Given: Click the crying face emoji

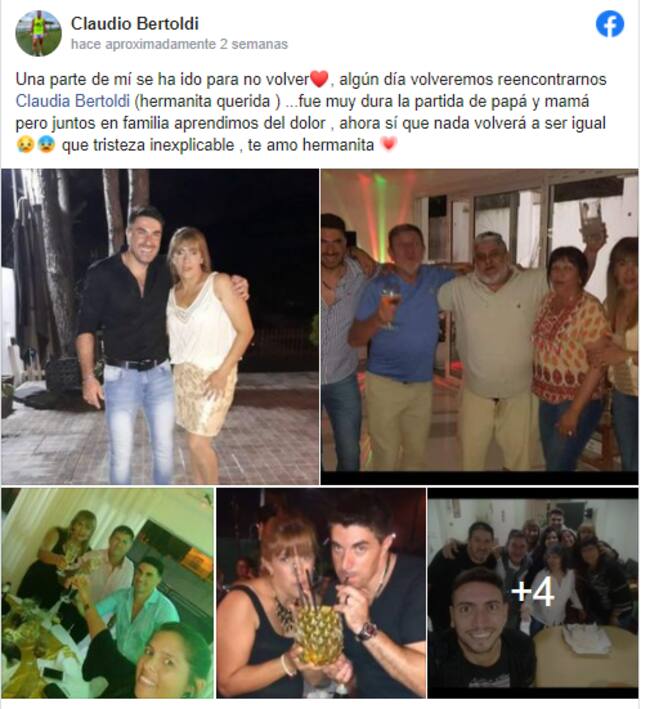Looking at the screenshot, I should click(25, 145).
